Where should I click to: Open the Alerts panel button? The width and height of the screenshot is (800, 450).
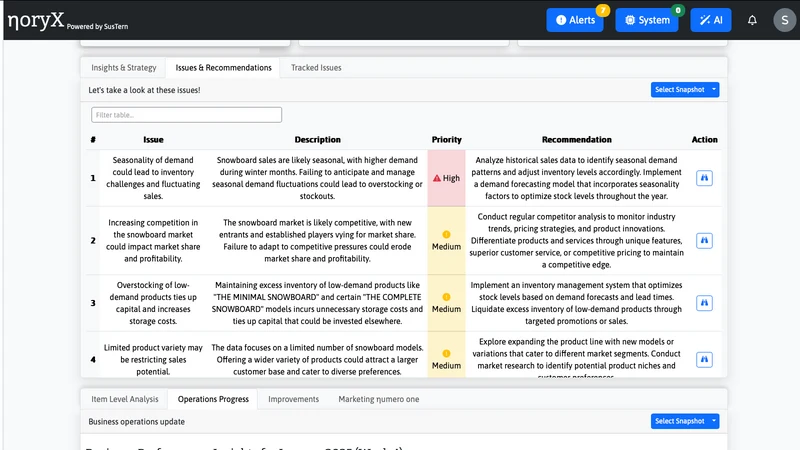575,20
